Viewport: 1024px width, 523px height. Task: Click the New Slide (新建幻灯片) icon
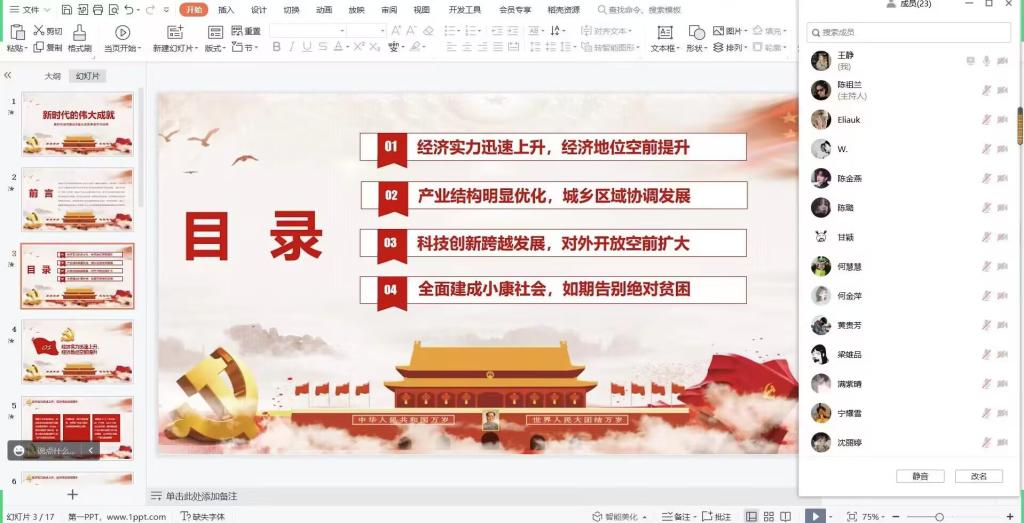[x=175, y=32]
